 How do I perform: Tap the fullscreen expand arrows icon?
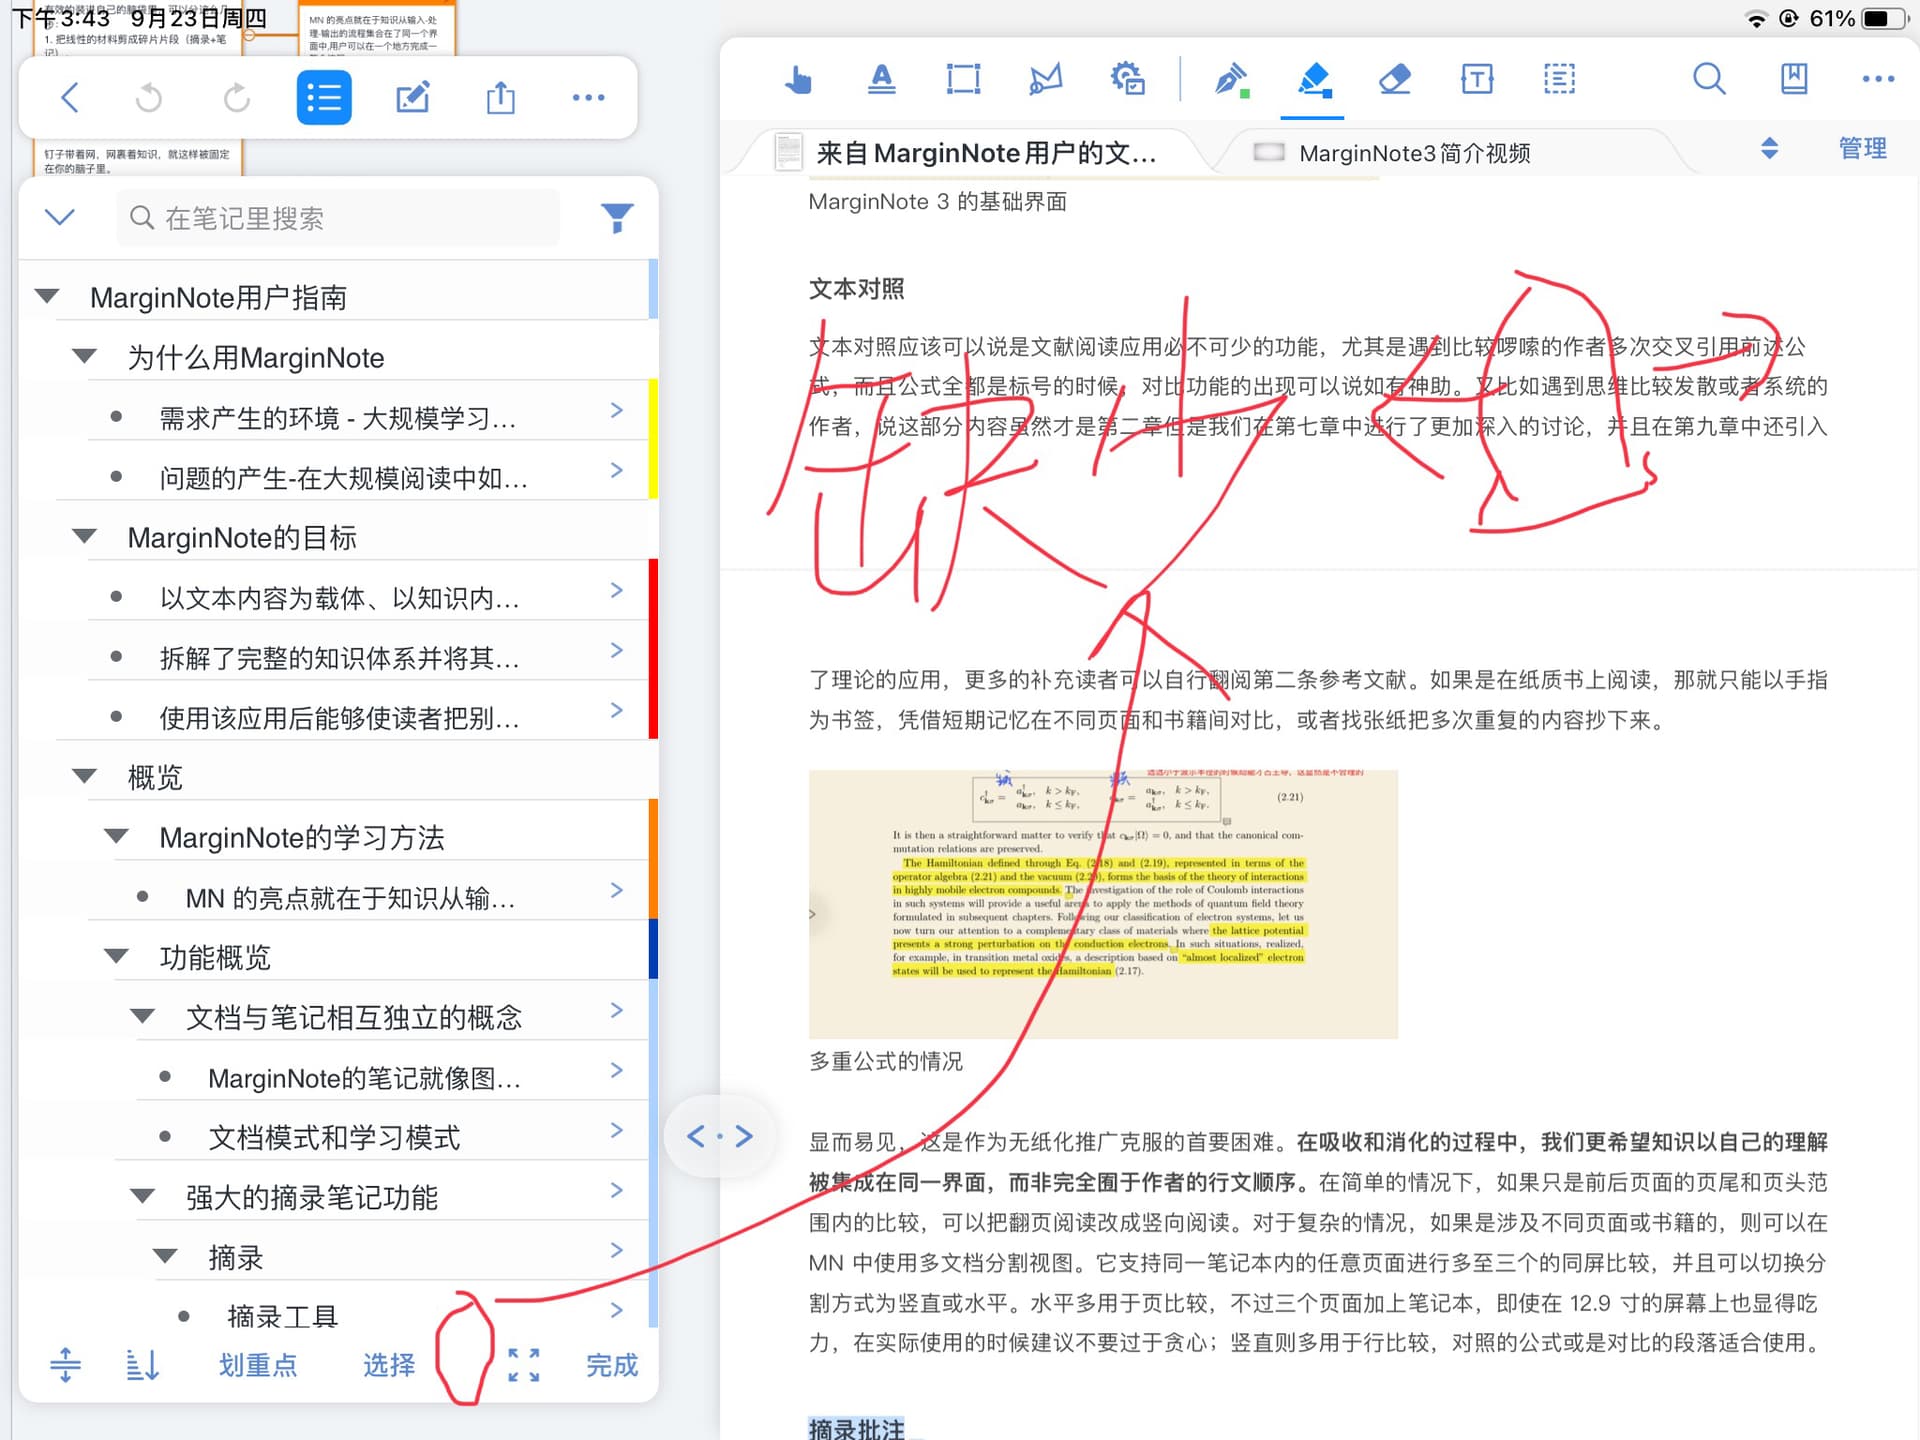pyautogui.click(x=523, y=1365)
